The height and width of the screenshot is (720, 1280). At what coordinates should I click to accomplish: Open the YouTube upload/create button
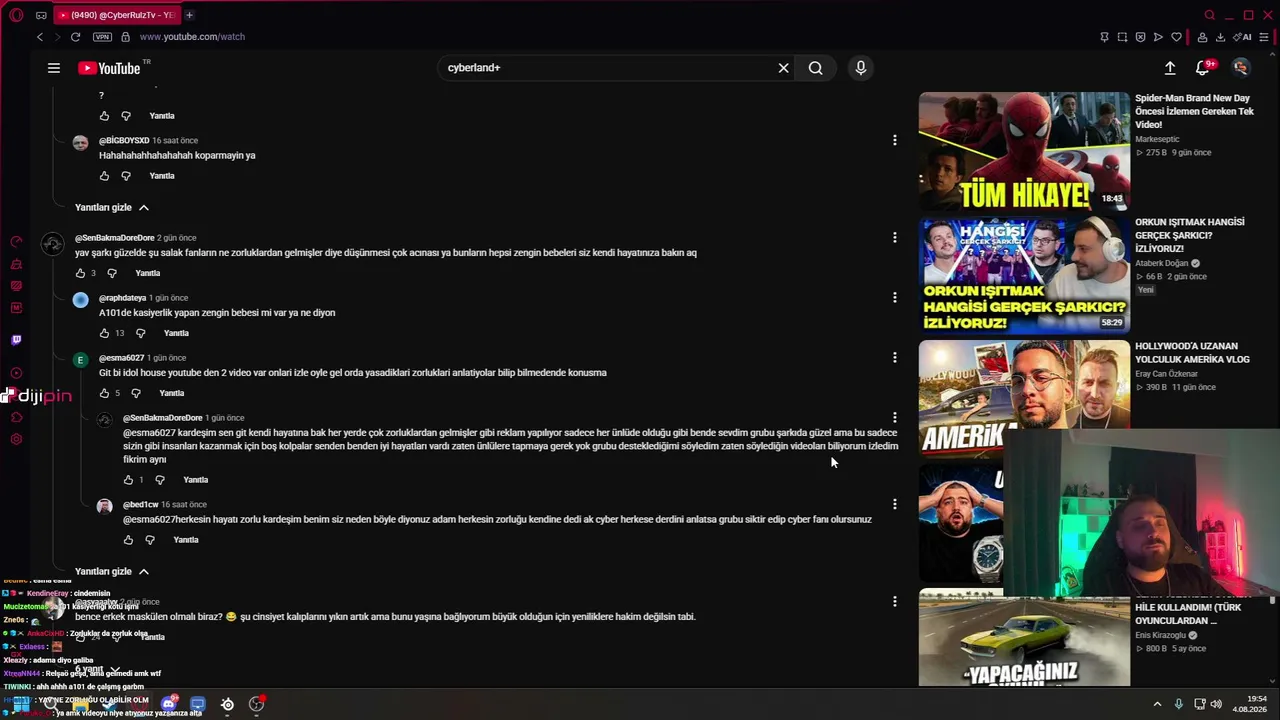pos(1170,68)
